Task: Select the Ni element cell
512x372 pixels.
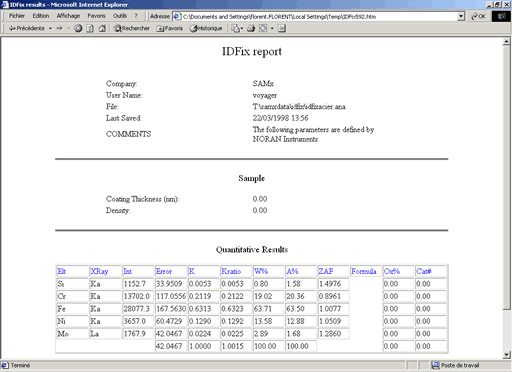Action: (72, 321)
